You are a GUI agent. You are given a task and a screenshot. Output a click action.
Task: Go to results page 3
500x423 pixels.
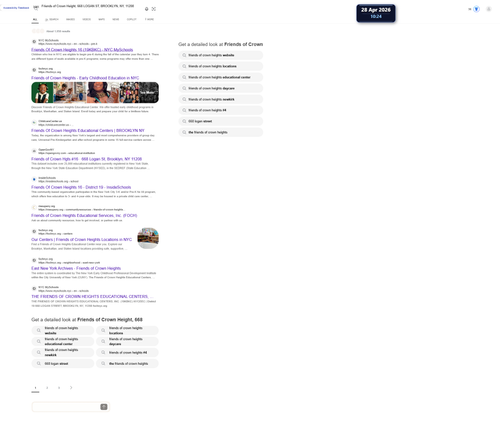point(59,388)
